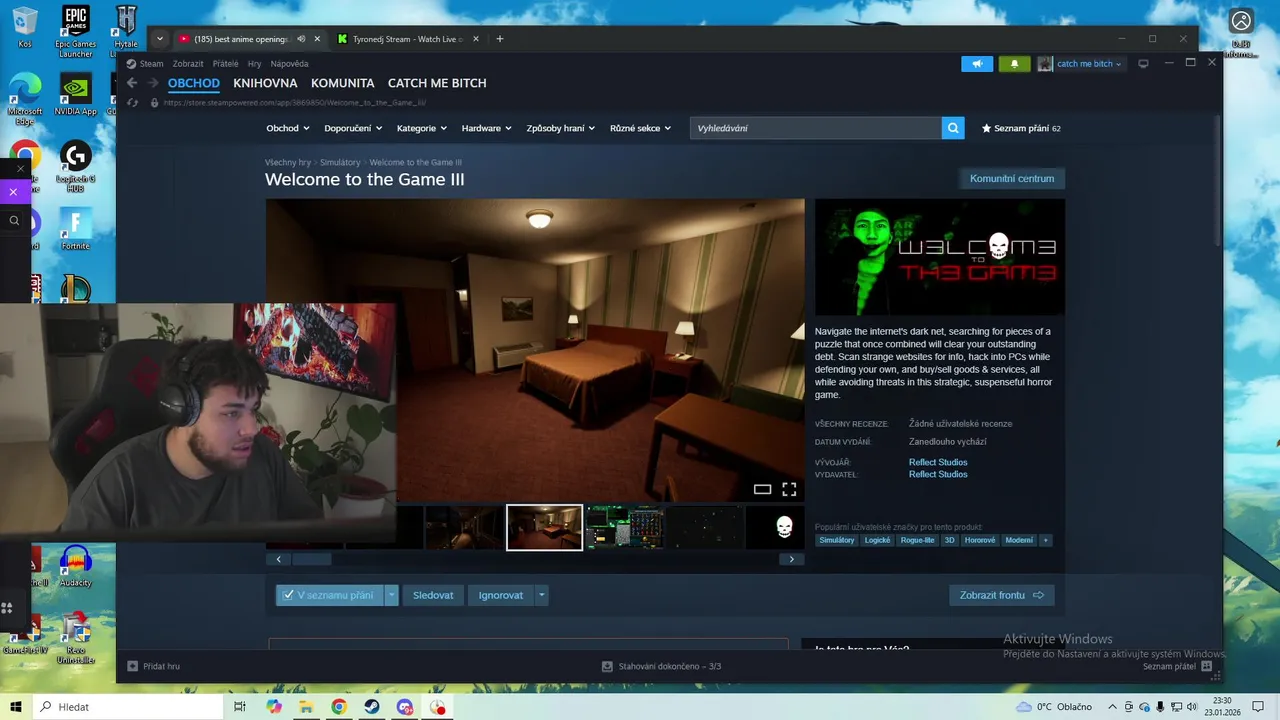Screen dimensions: 1280x720
Task: Open Discord from the Windows taskbar
Action: click(404, 707)
